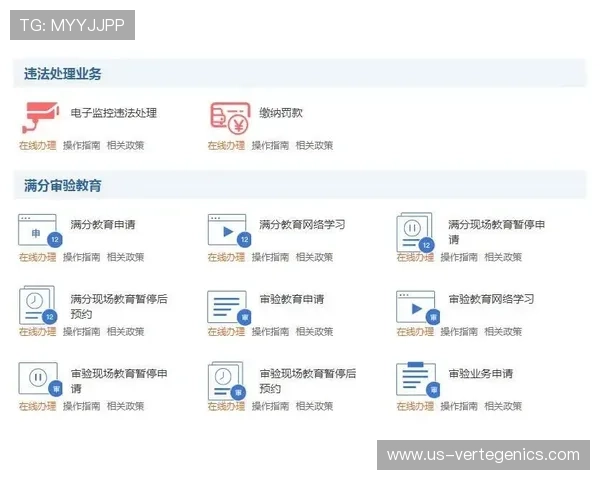Click 相关政策 under 缴纳罚款
Viewport: 600px width, 480px height.
[314, 145]
